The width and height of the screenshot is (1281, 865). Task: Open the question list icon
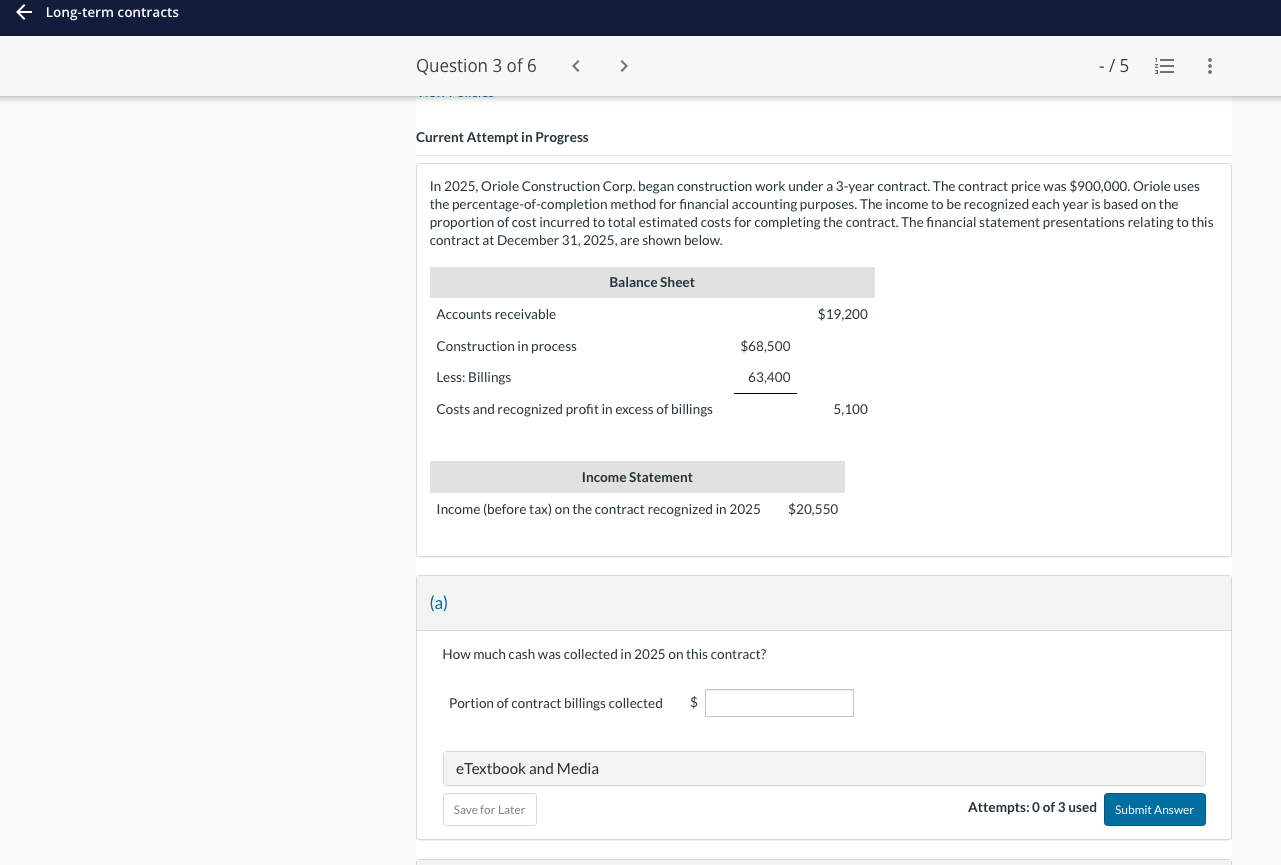(1164, 66)
